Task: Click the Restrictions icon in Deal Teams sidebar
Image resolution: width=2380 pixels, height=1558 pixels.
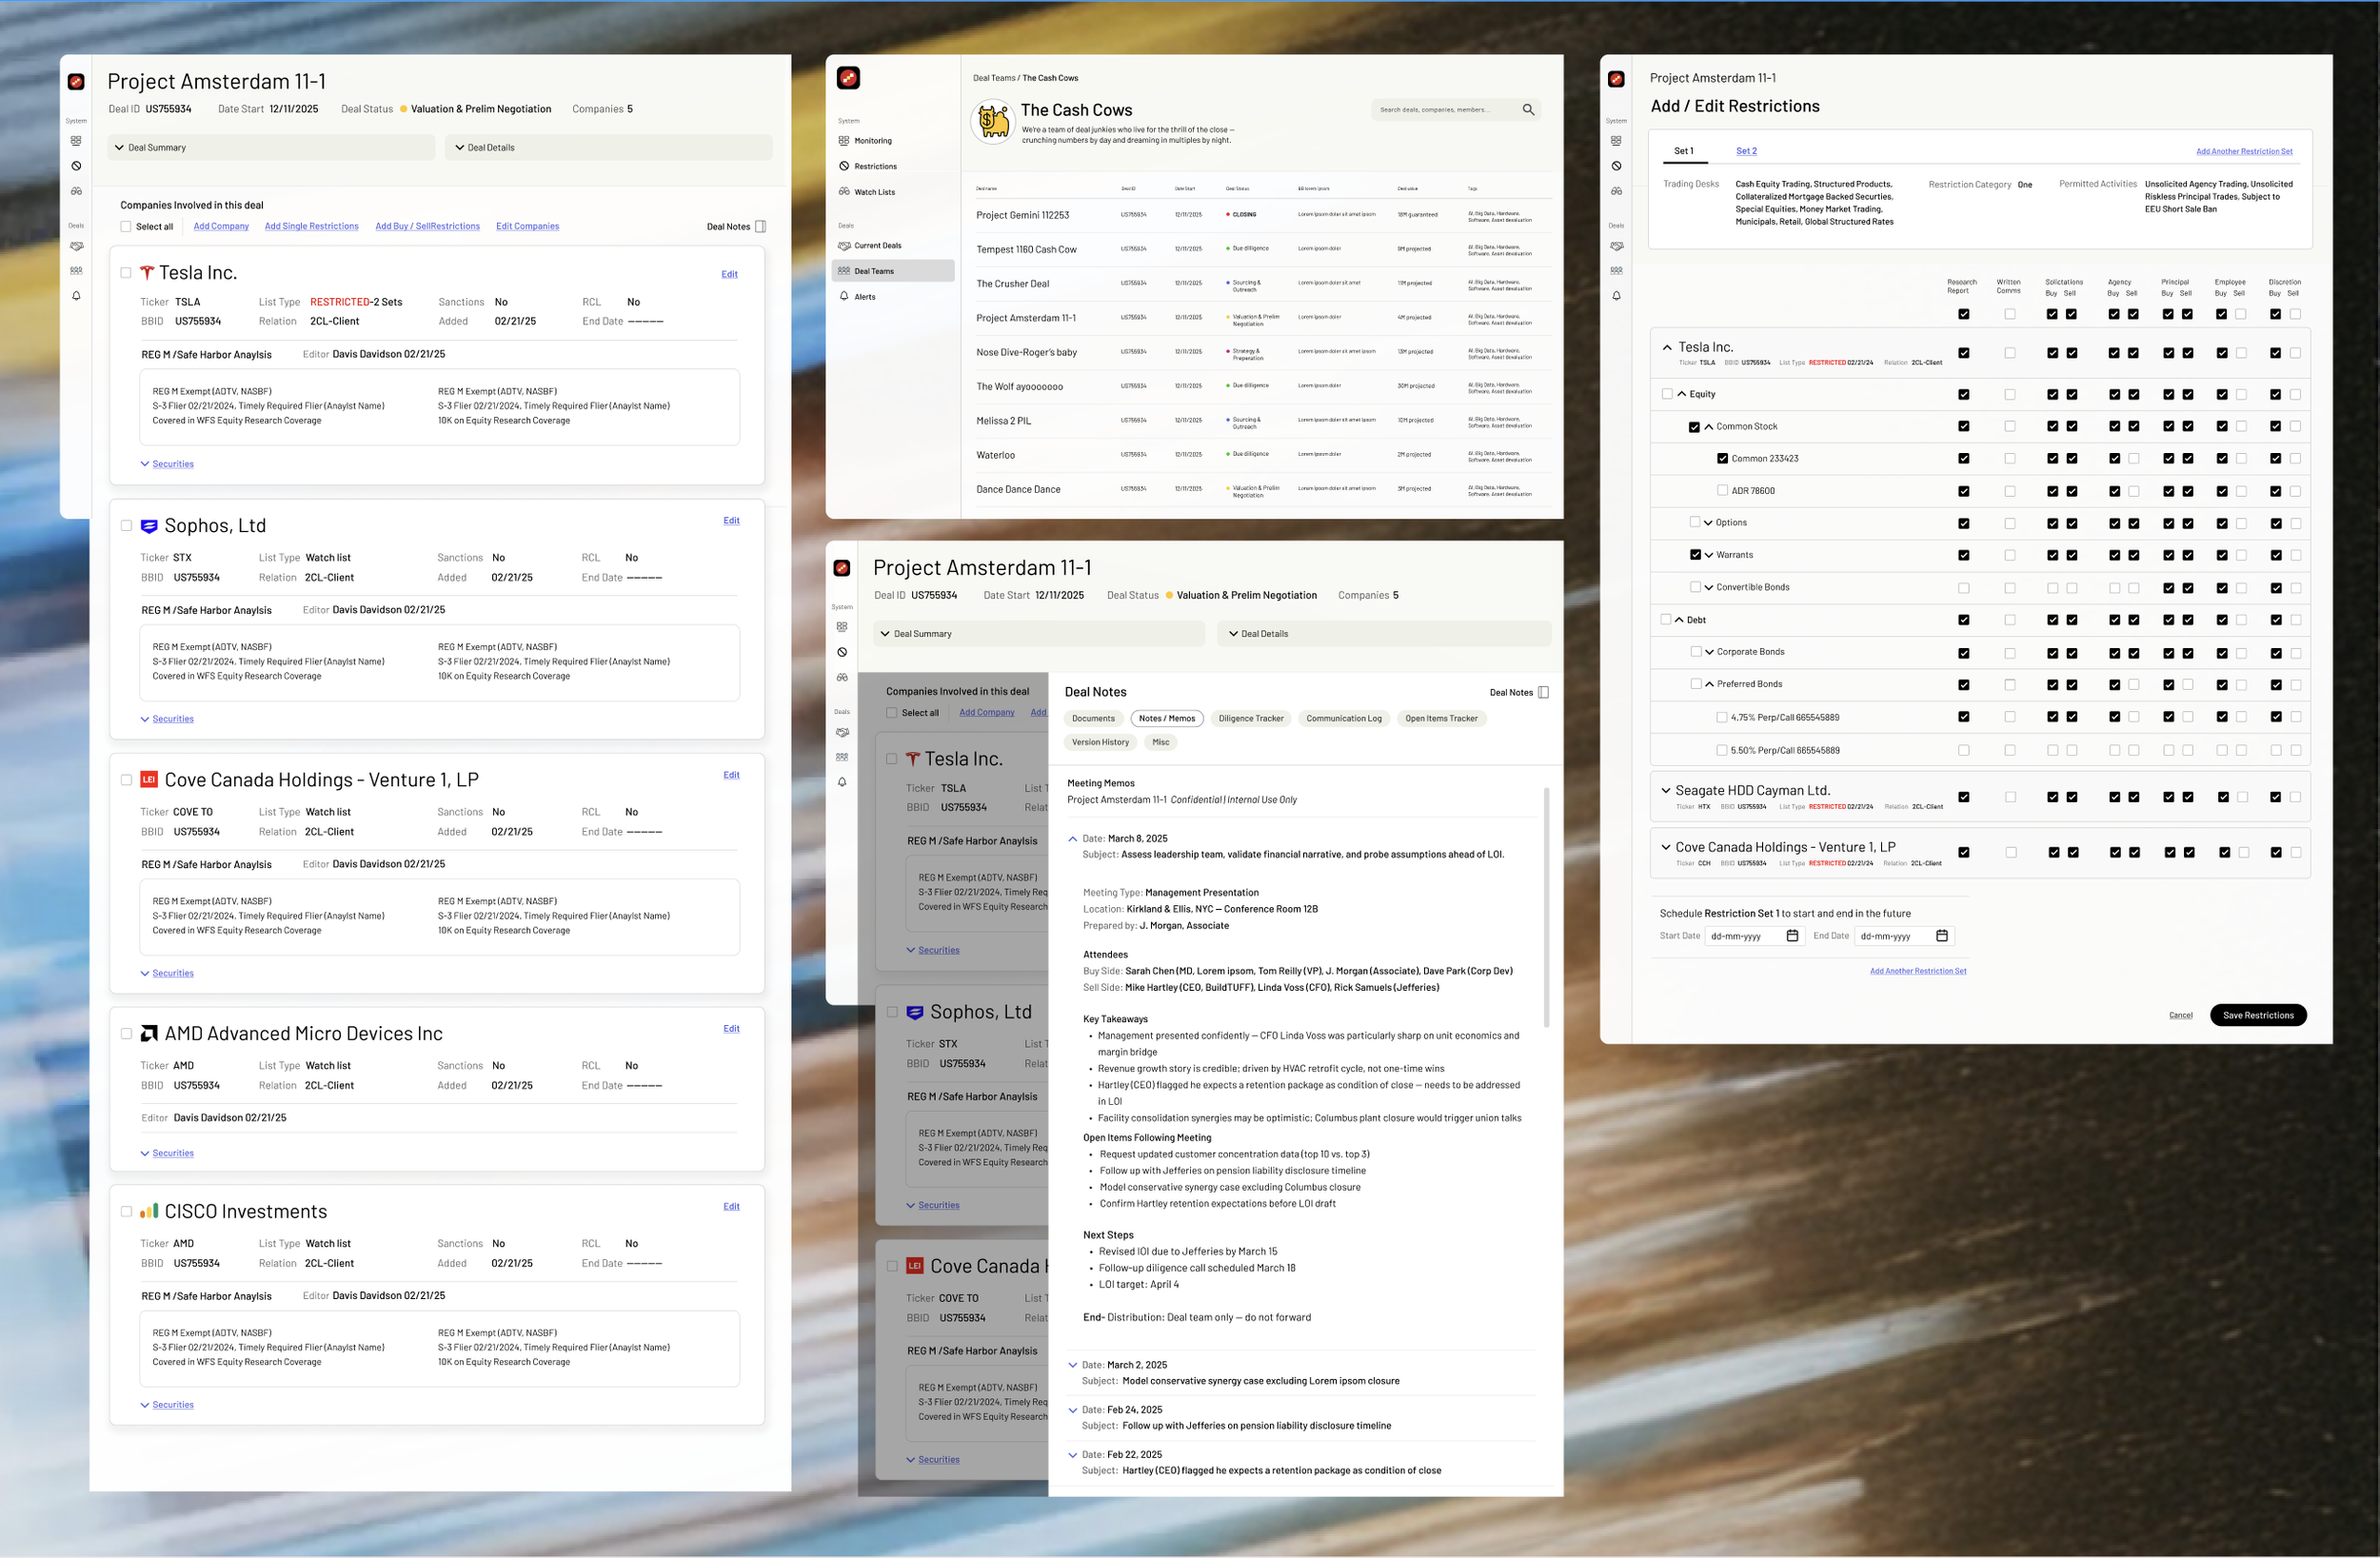Action: pyautogui.click(x=844, y=166)
